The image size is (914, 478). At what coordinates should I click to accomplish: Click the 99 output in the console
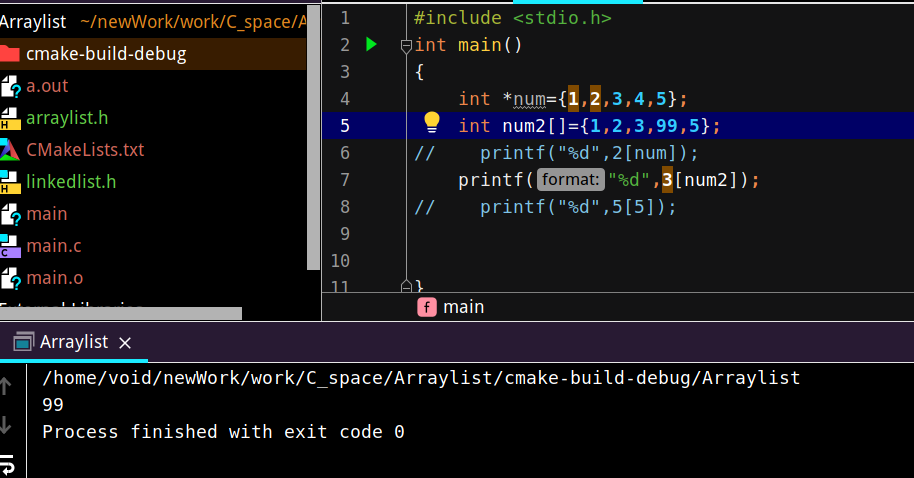(53, 405)
